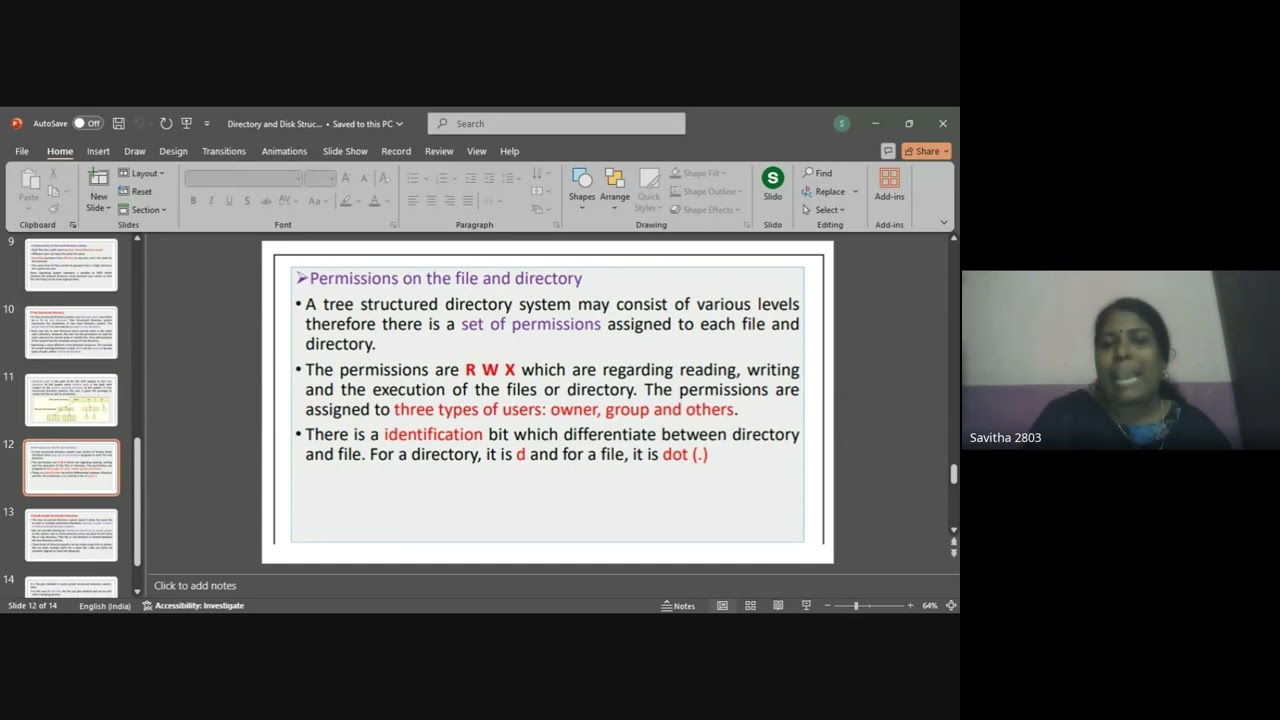The image size is (1280, 720).
Task: Open the Layout dropdown
Action: click(x=141, y=173)
